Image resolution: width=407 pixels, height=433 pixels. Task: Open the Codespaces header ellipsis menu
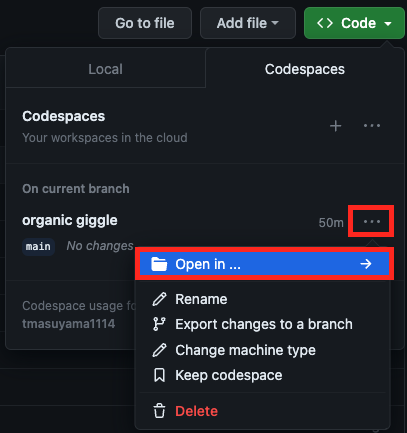coord(372,126)
